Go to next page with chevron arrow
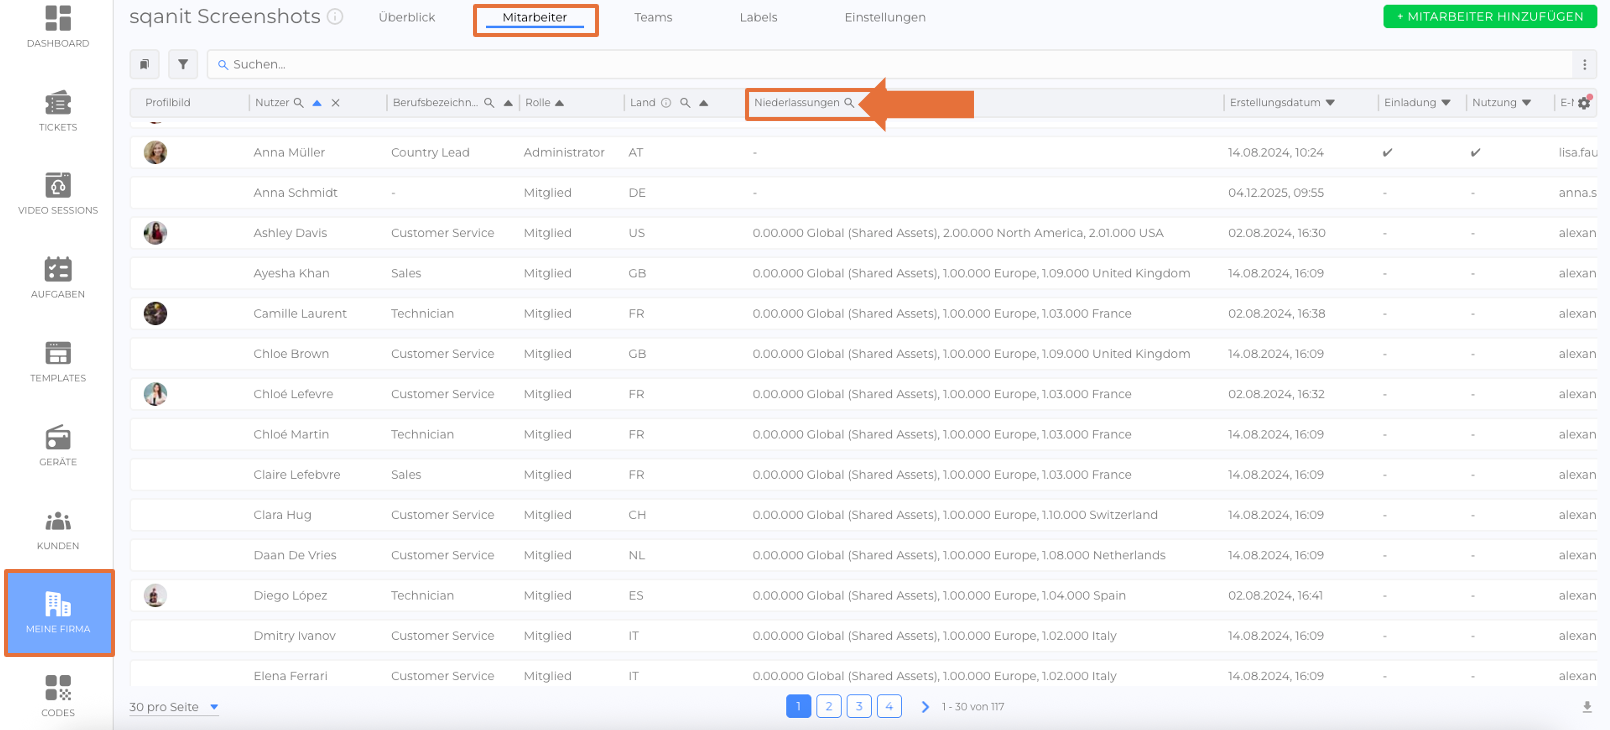The height and width of the screenshot is (730, 1610). (925, 707)
